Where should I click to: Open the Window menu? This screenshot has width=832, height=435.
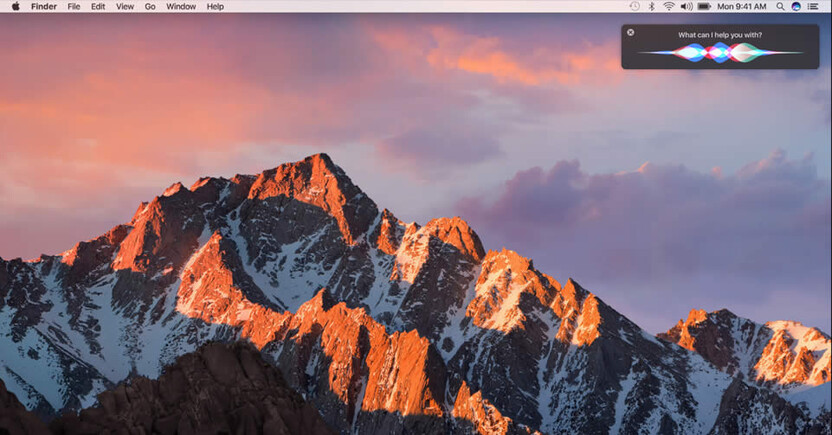coord(181,6)
